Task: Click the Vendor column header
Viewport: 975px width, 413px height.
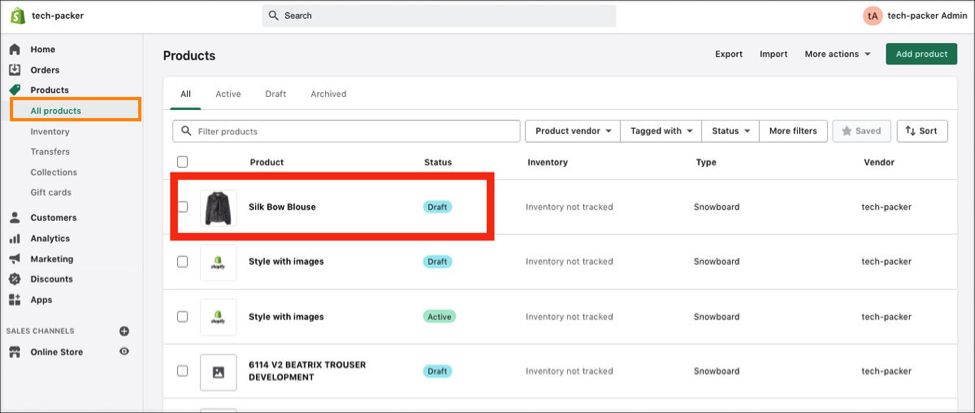Action: [879, 162]
